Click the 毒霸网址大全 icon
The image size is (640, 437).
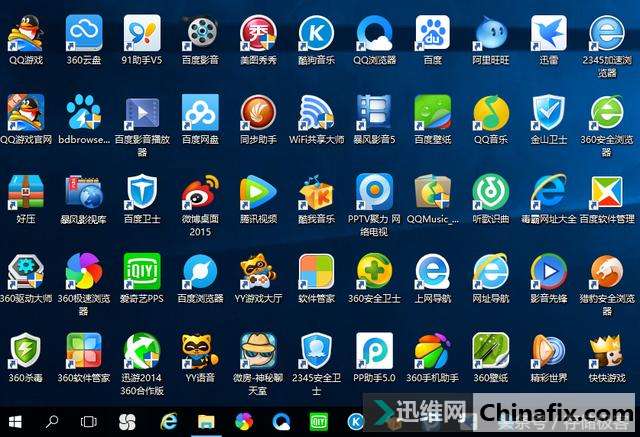549,192
